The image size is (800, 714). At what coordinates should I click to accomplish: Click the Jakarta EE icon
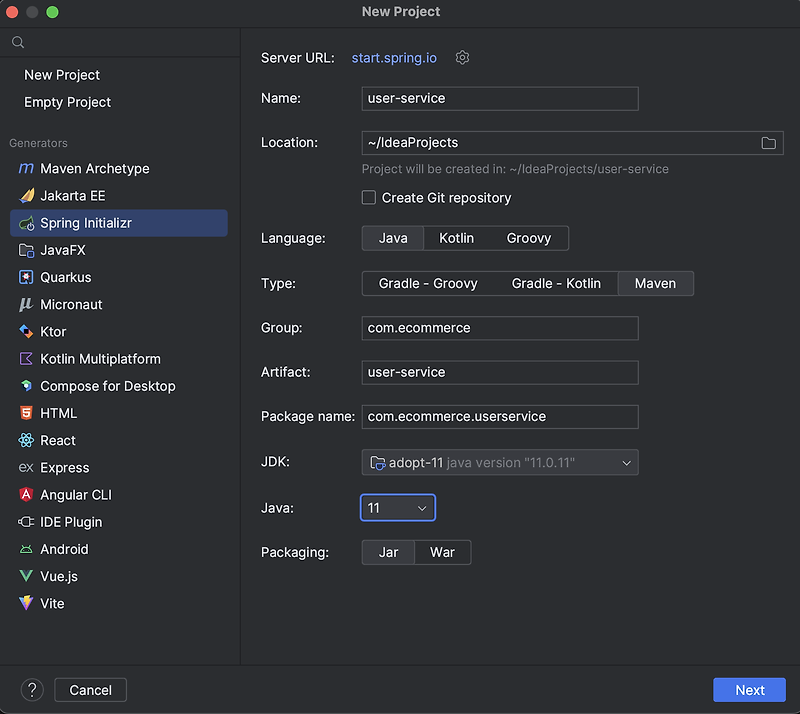(26, 195)
